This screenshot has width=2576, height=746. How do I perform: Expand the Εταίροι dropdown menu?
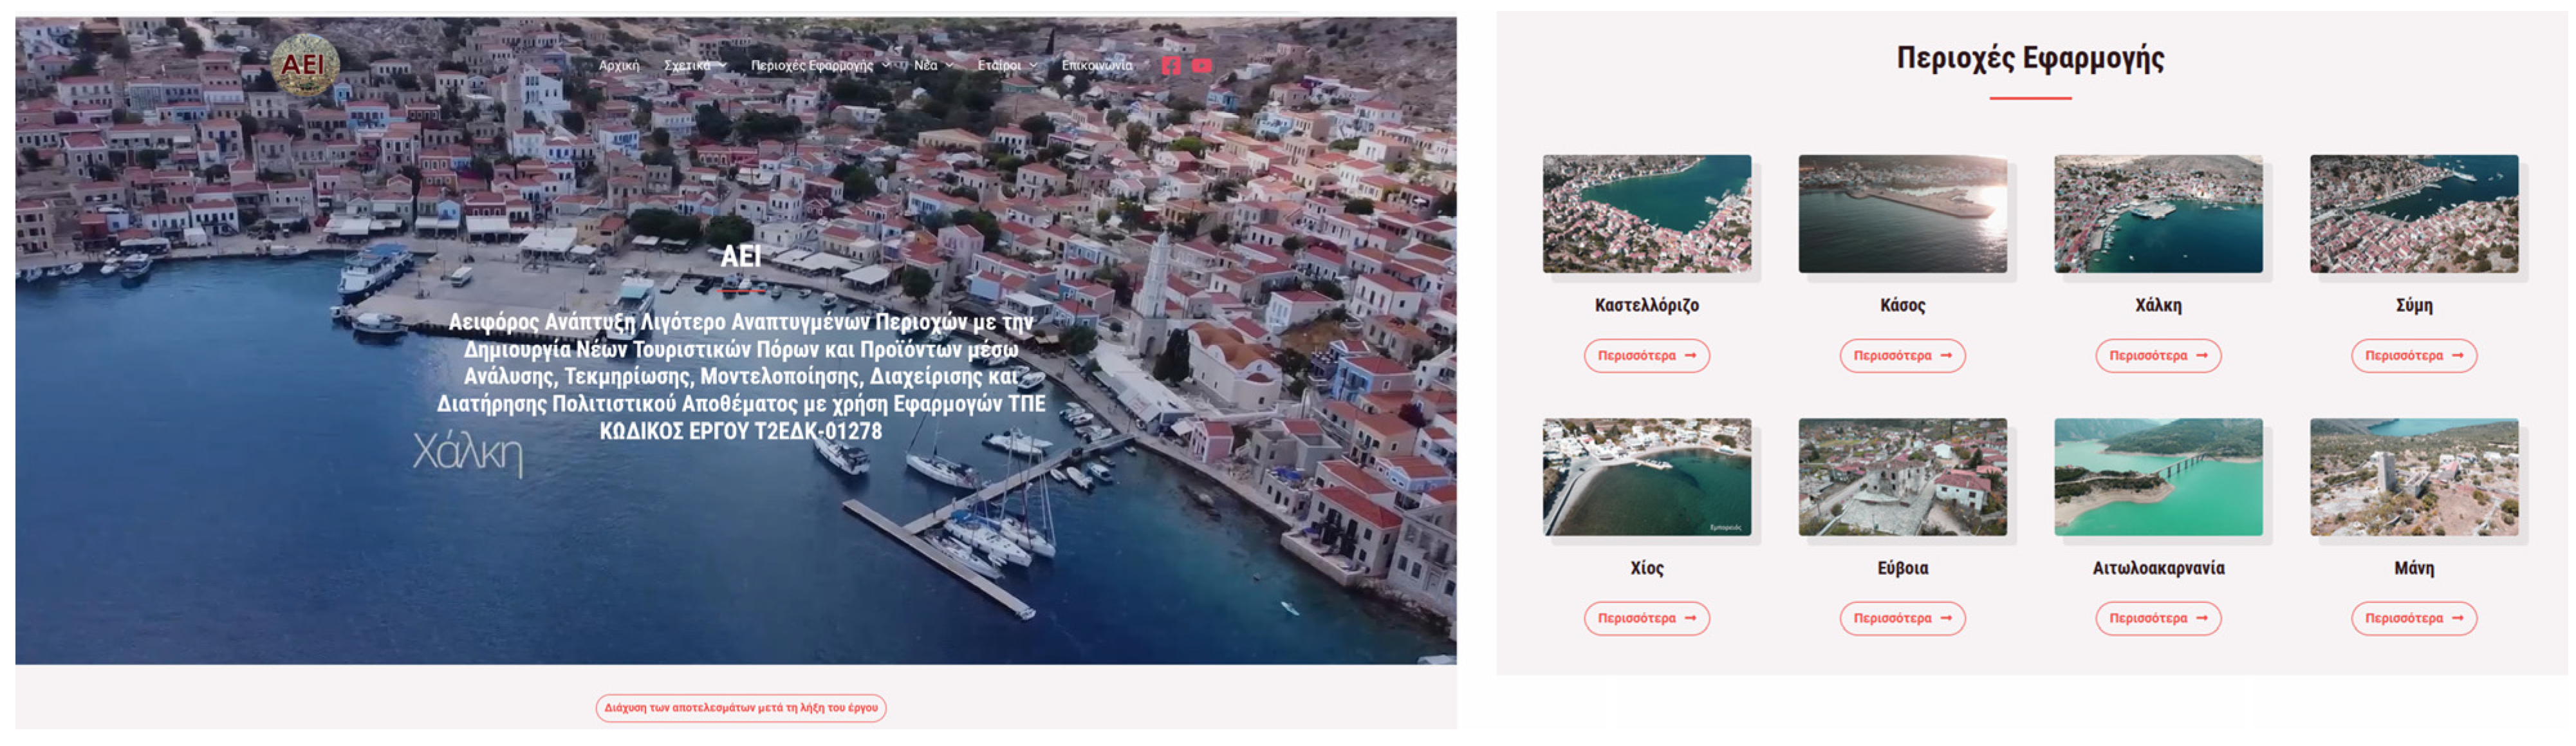point(1007,66)
